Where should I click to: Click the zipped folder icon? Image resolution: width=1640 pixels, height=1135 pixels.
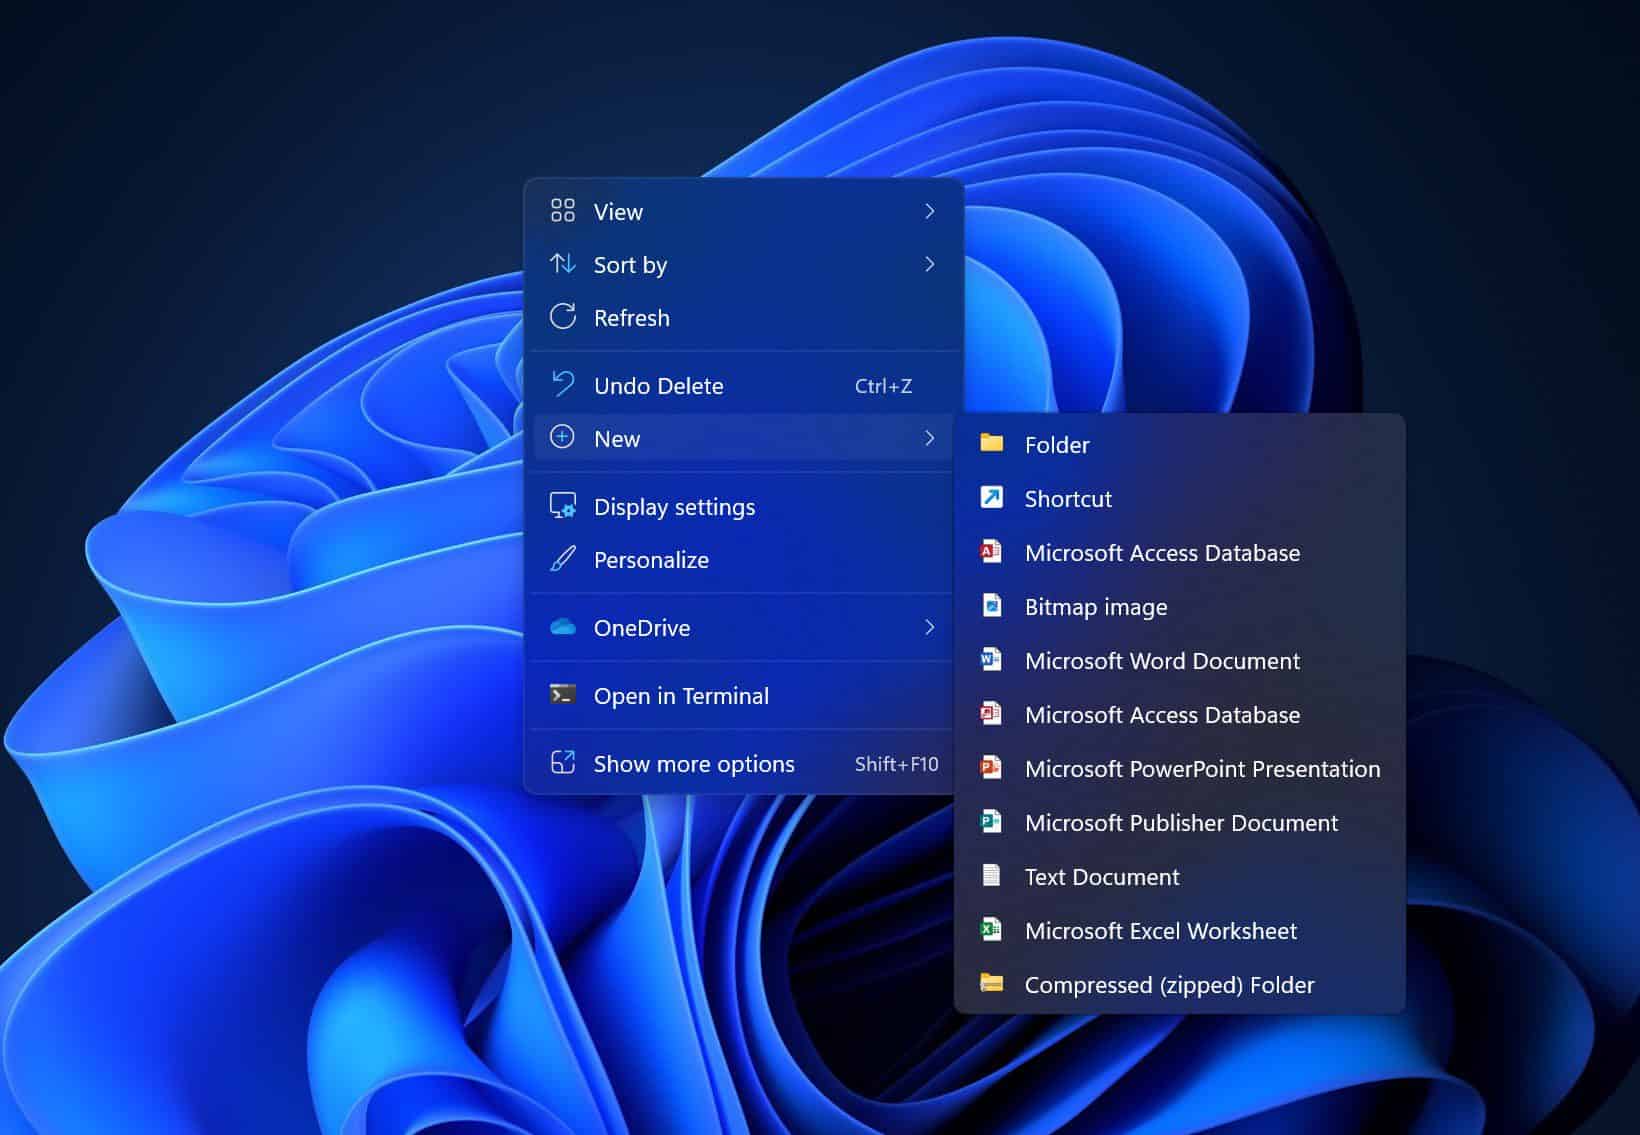click(991, 983)
